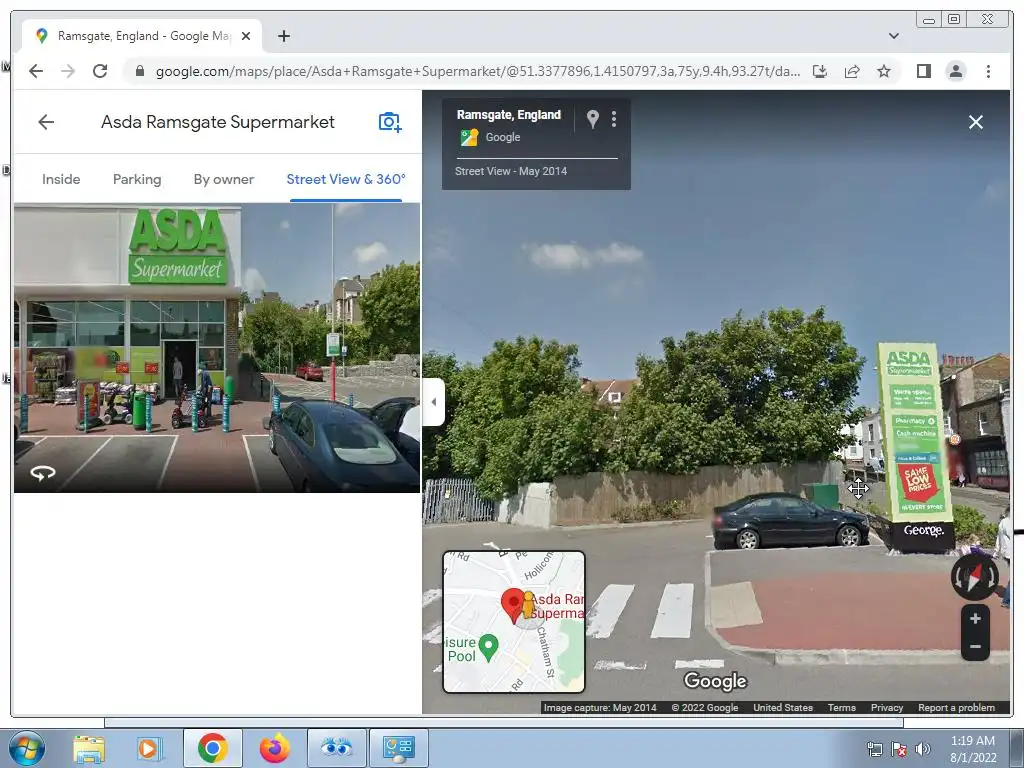Screen dimensions: 1024x768
Task: Click the Image capture: May 2014 text
Action: pos(600,707)
